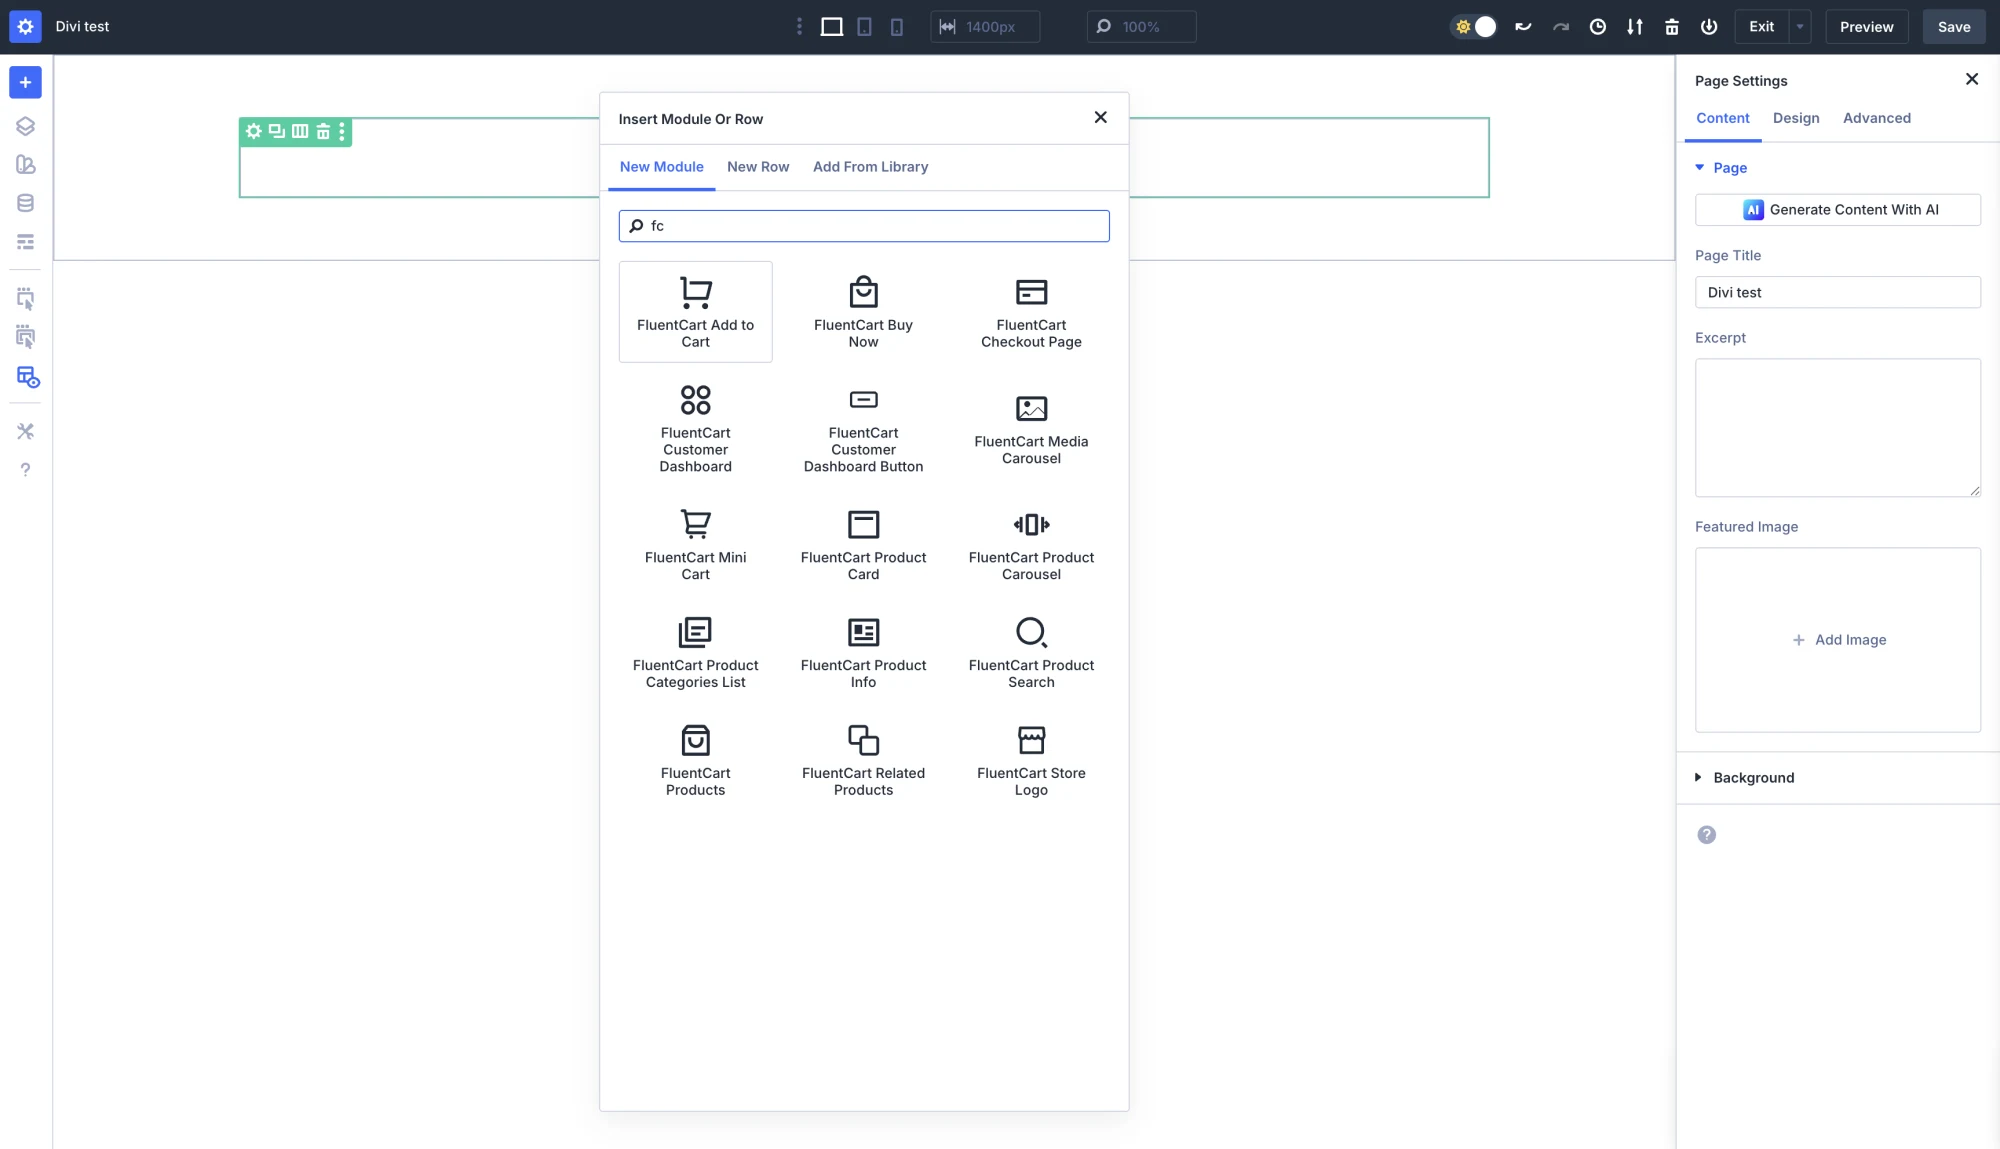Click the undo arrow icon

click(1523, 27)
